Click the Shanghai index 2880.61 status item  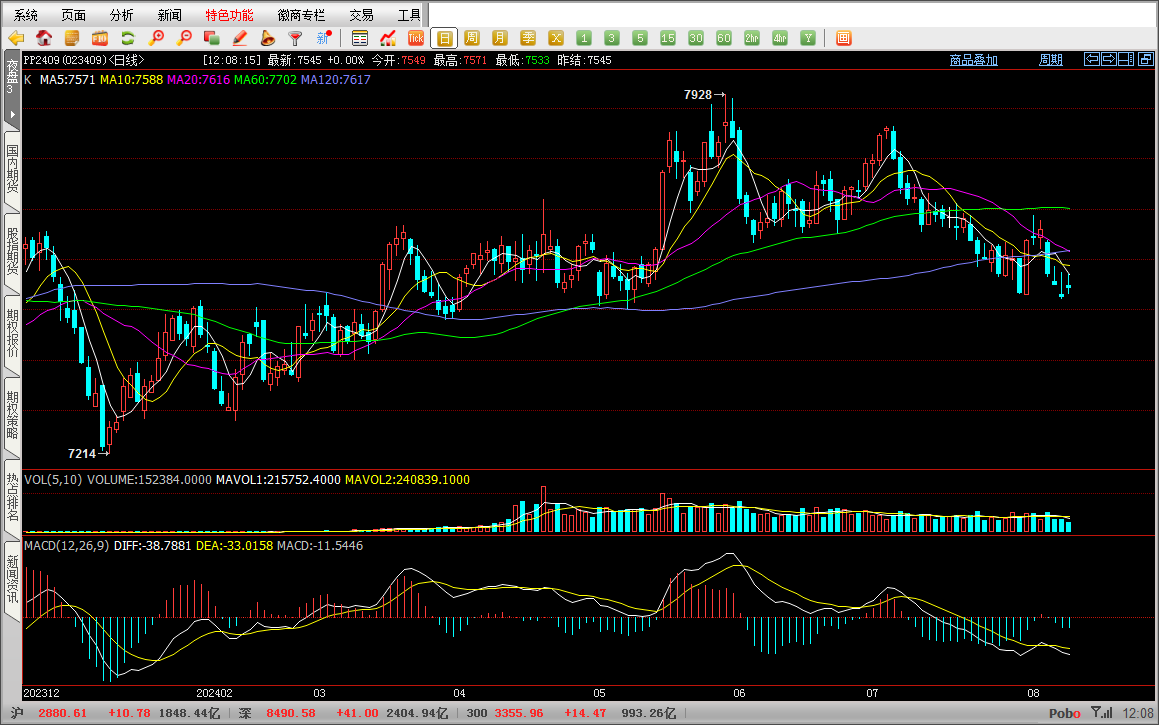[62, 713]
